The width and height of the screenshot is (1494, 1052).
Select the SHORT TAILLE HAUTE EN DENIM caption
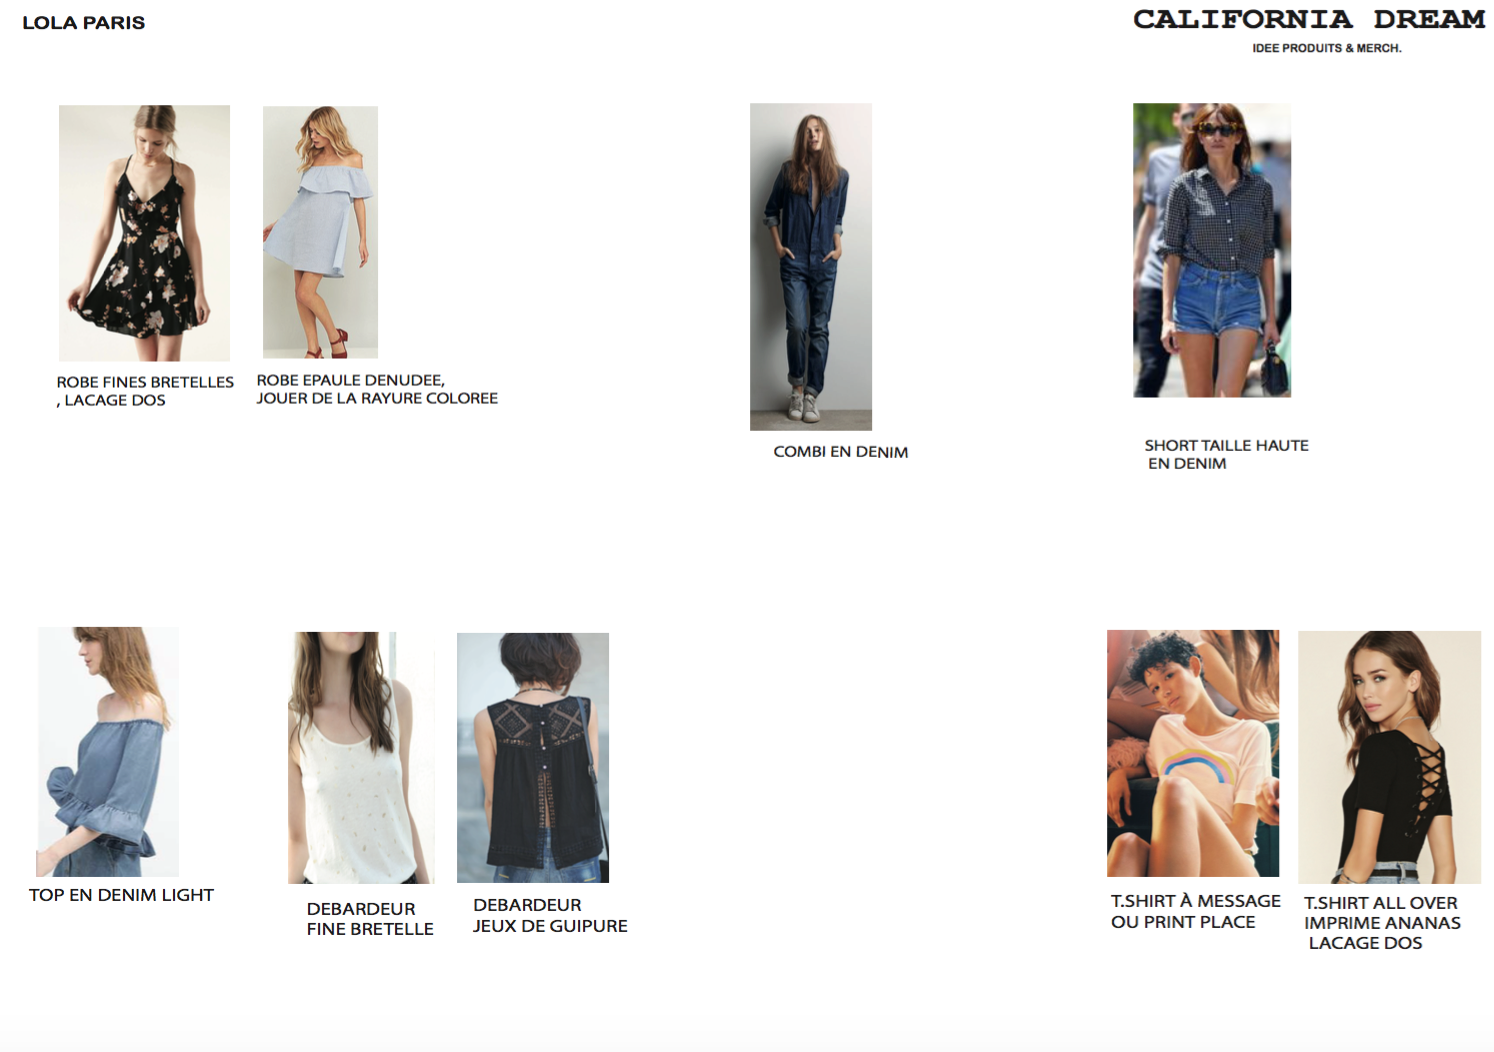1227,454
